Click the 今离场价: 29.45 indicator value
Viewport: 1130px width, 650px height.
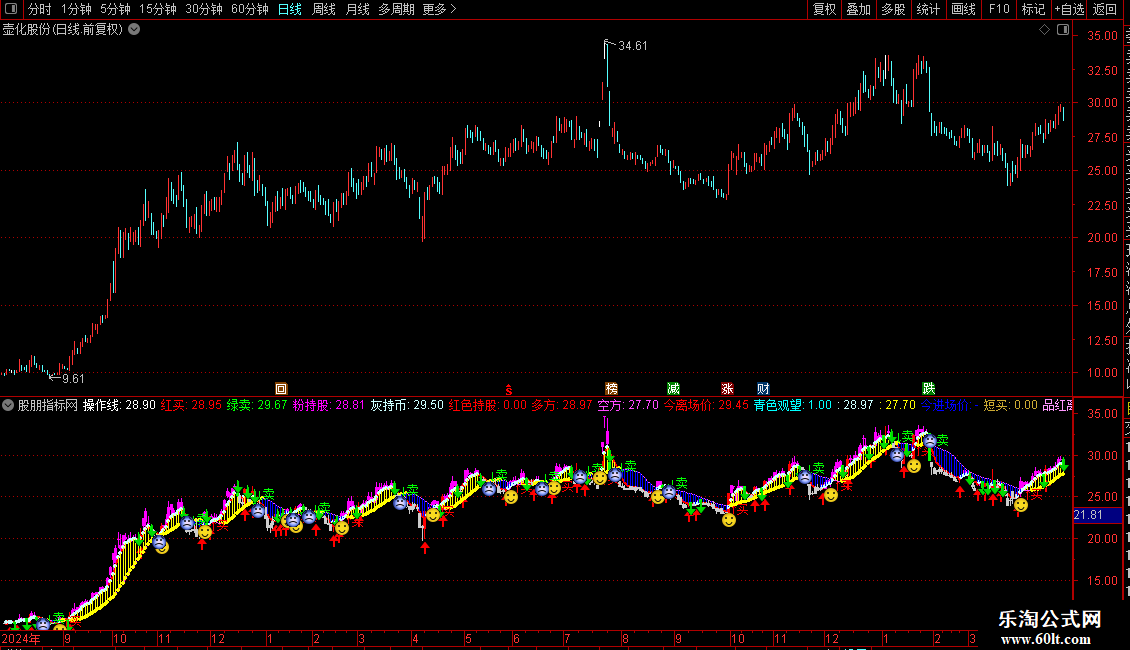[706, 405]
